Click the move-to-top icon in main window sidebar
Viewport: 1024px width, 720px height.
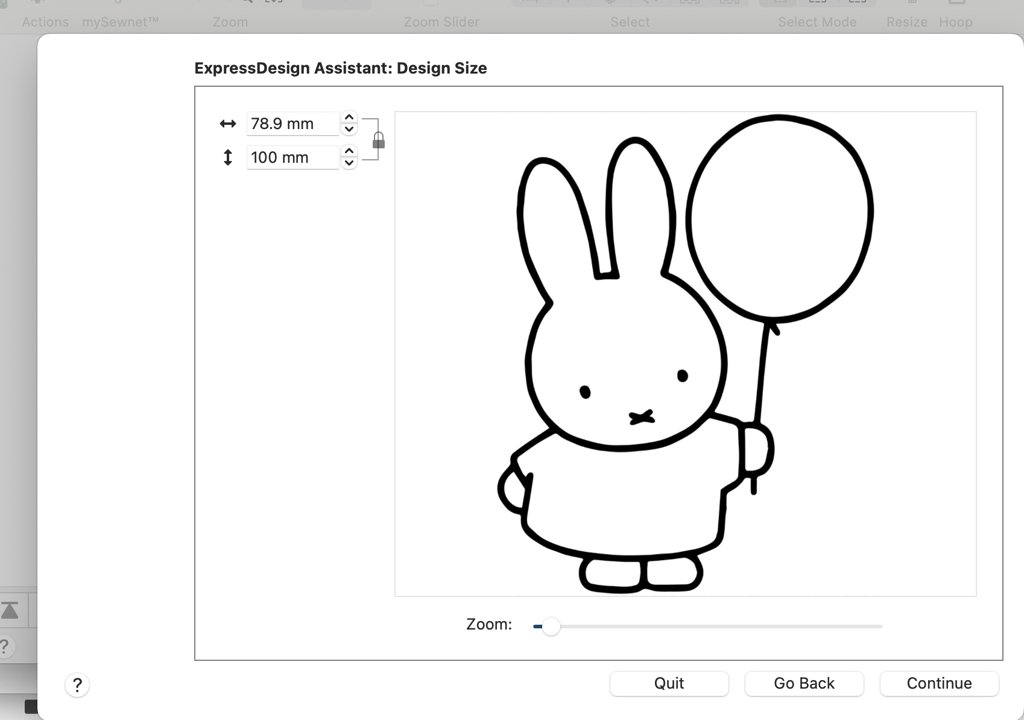pos(10,610)
